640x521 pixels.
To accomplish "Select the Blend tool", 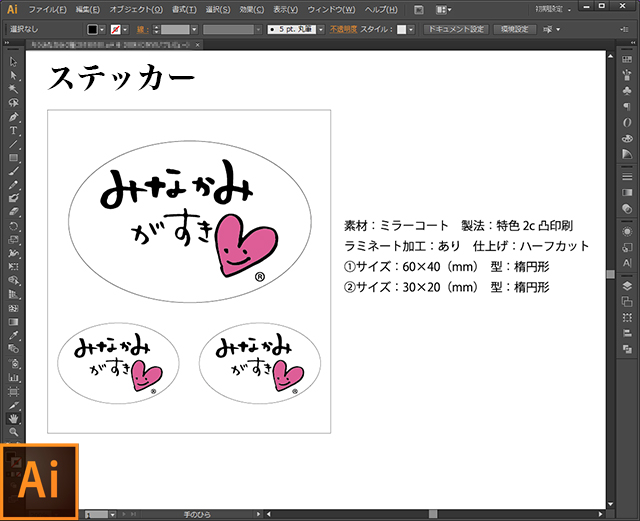I will pyautogui.click(x=13, y=349).
